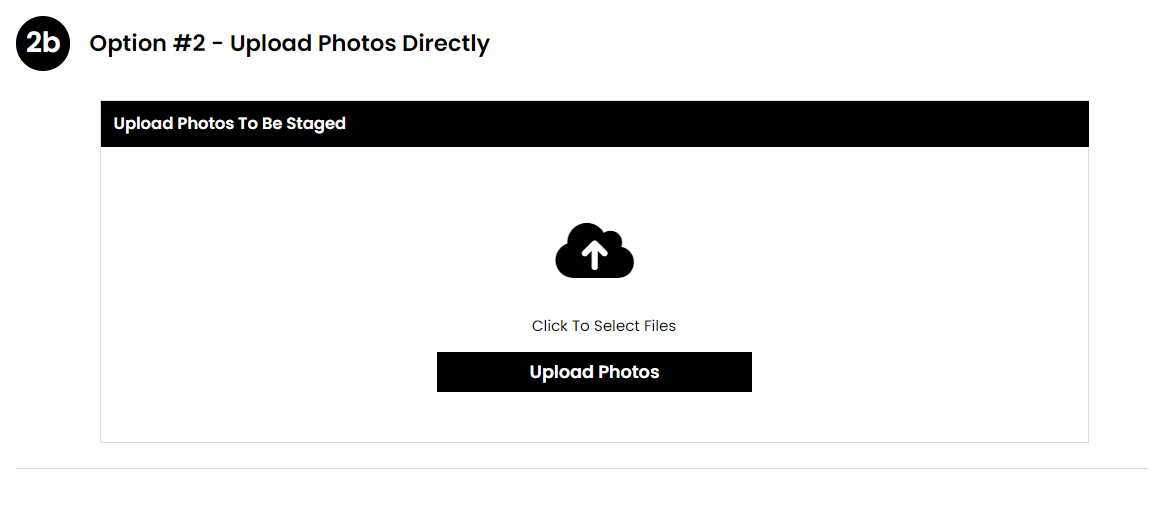Click the white arrow inside the cloud

pos(594,256)
